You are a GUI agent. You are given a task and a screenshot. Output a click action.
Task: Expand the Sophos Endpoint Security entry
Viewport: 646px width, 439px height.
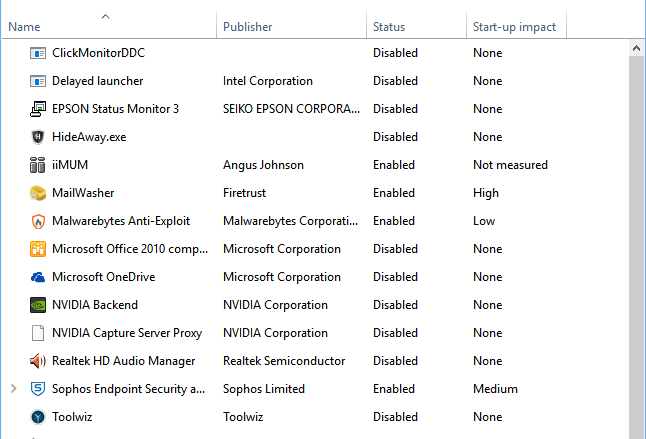(x=14, y=389)
